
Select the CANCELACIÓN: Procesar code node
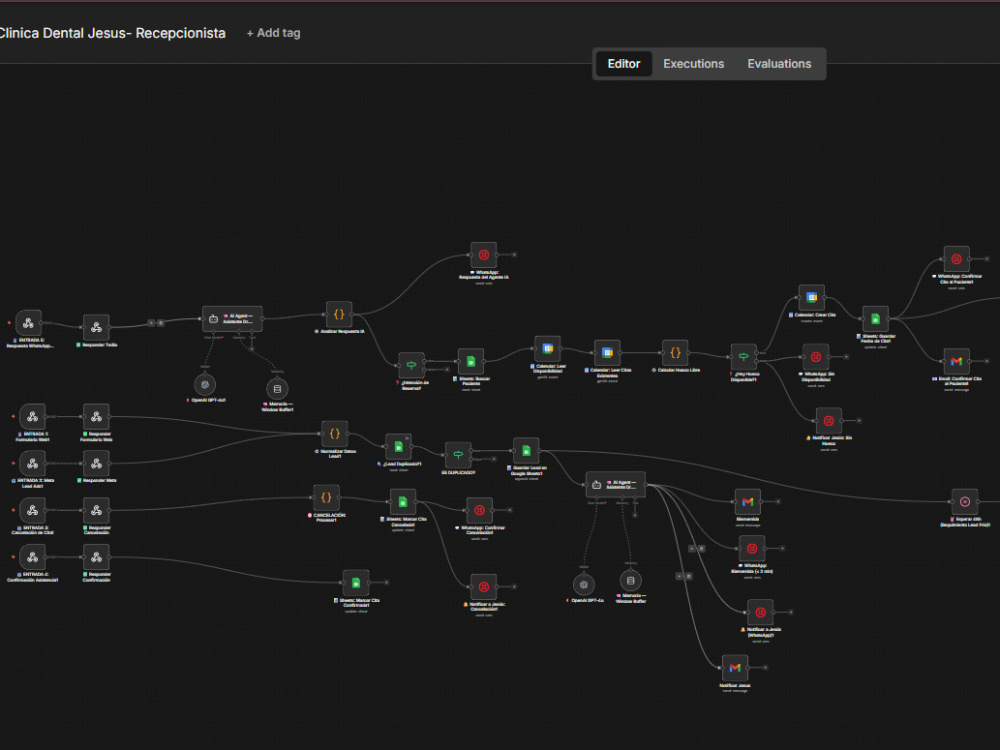326,497
